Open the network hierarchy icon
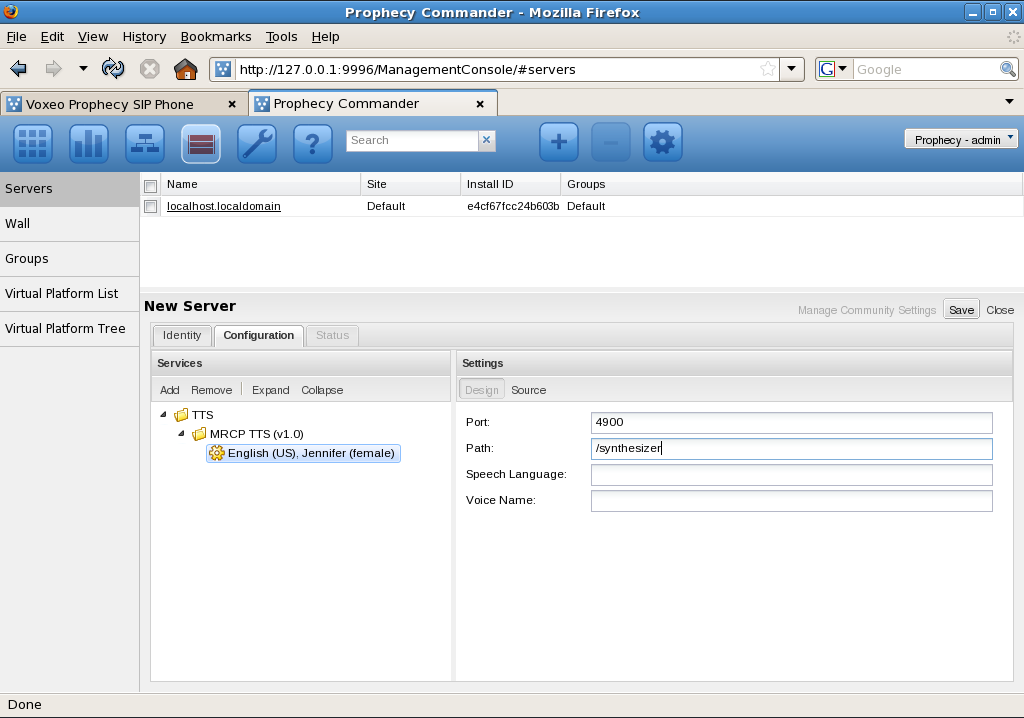 click(x=145, y=143)
